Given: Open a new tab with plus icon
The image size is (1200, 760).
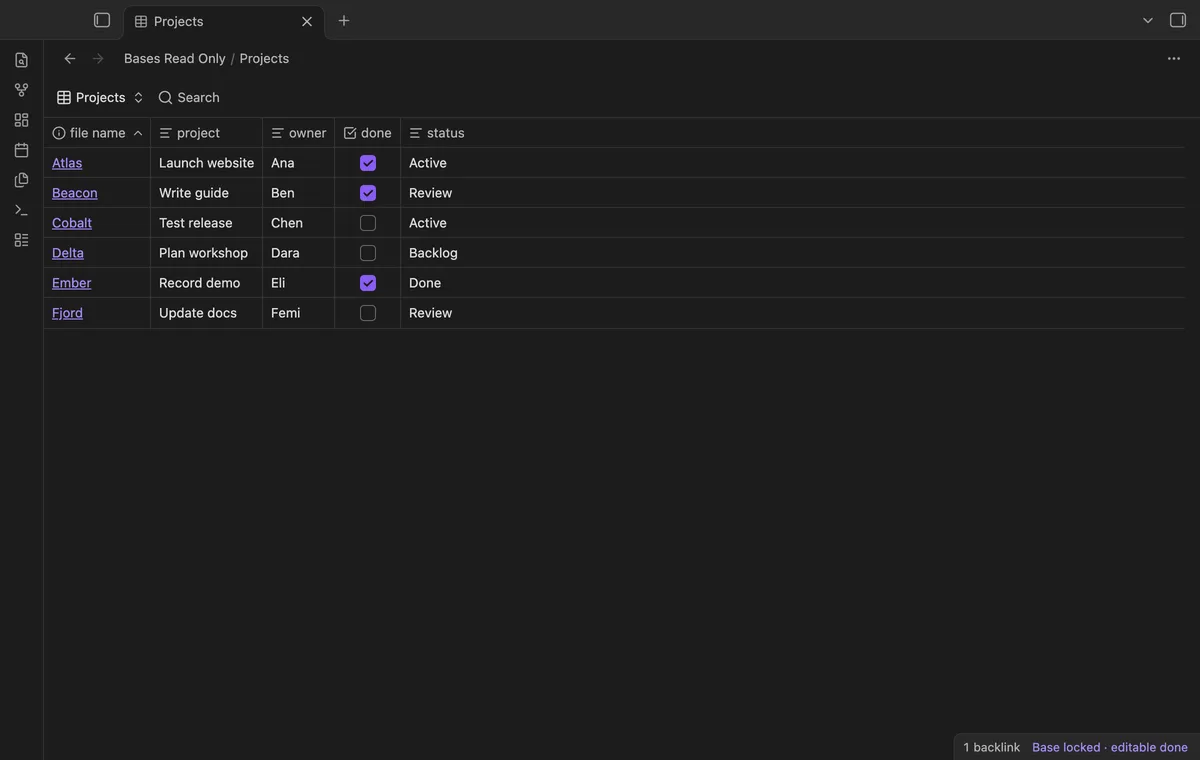Looking at the screenshot, I should click(x=344, y=20).
